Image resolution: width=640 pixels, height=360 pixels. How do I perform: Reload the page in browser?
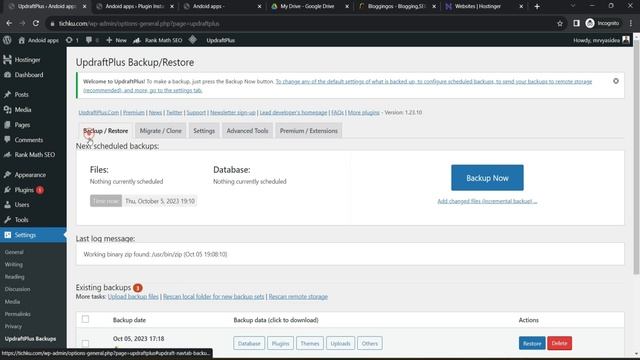coord(36,24)
